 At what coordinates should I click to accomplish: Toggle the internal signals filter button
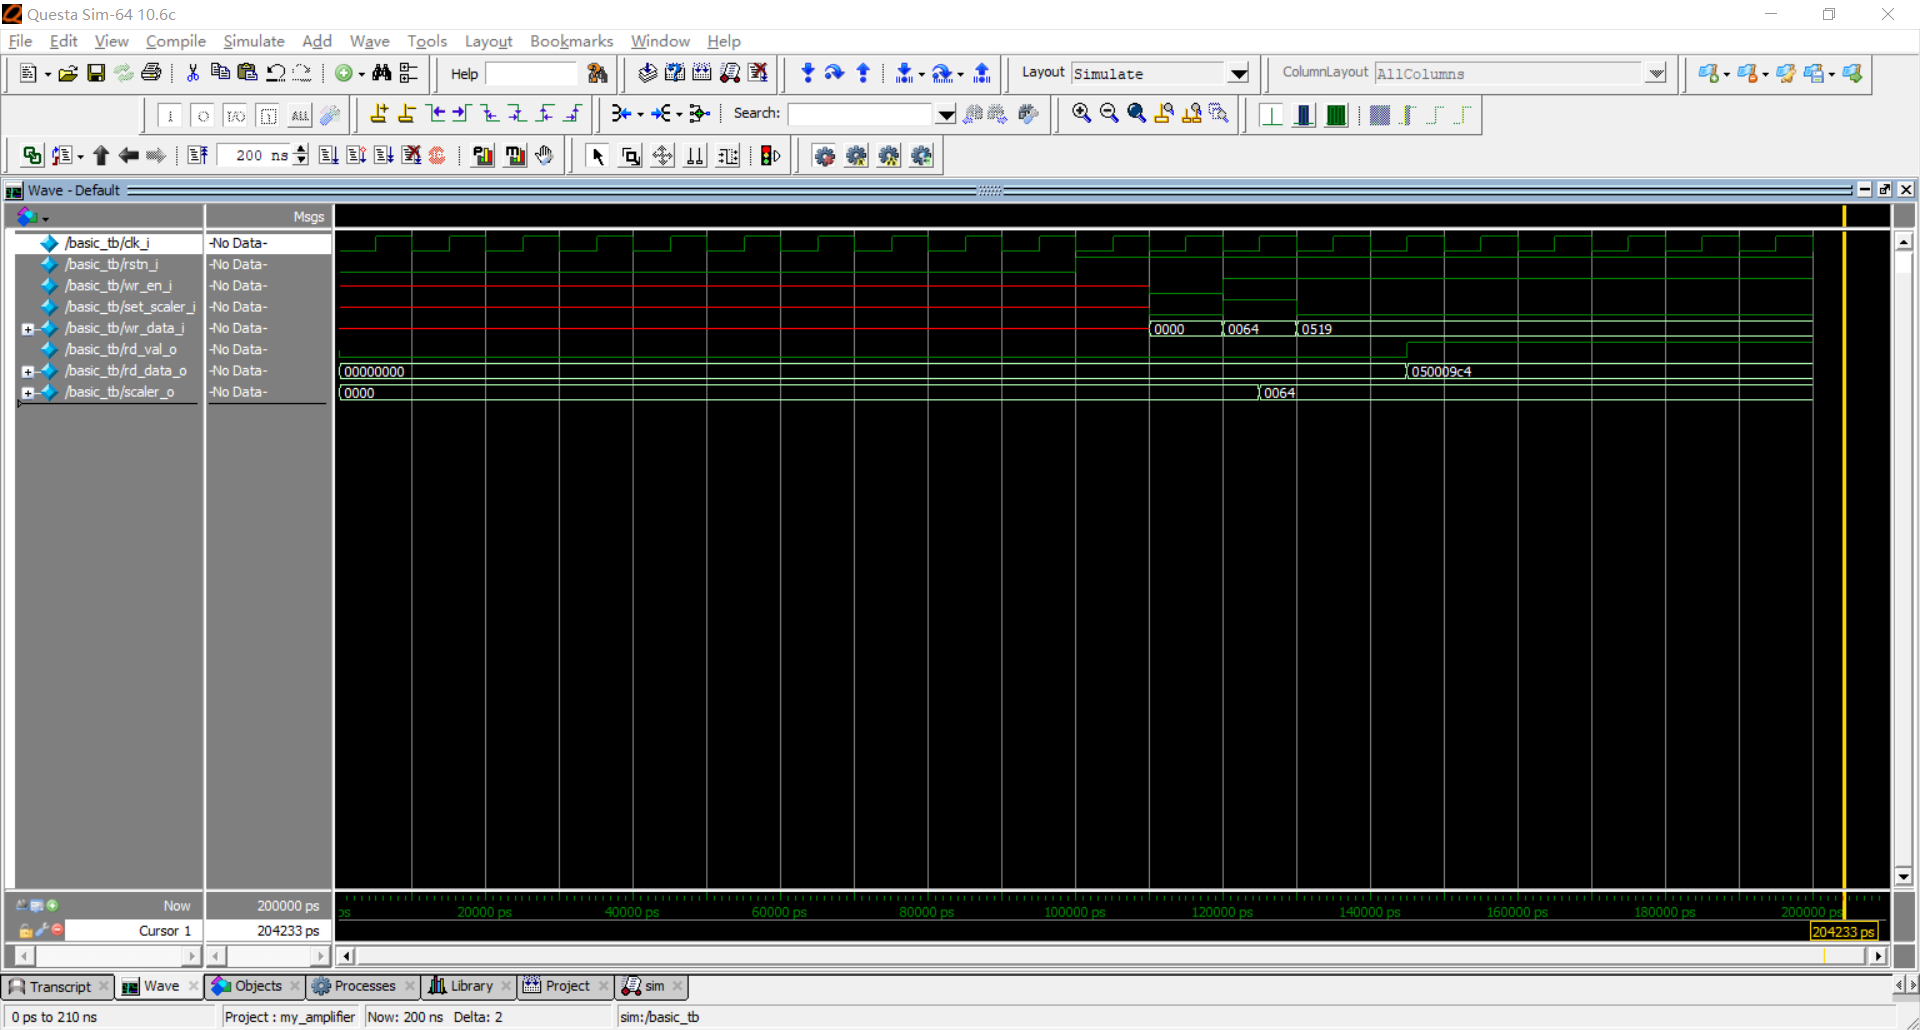[x=268, y=116]
